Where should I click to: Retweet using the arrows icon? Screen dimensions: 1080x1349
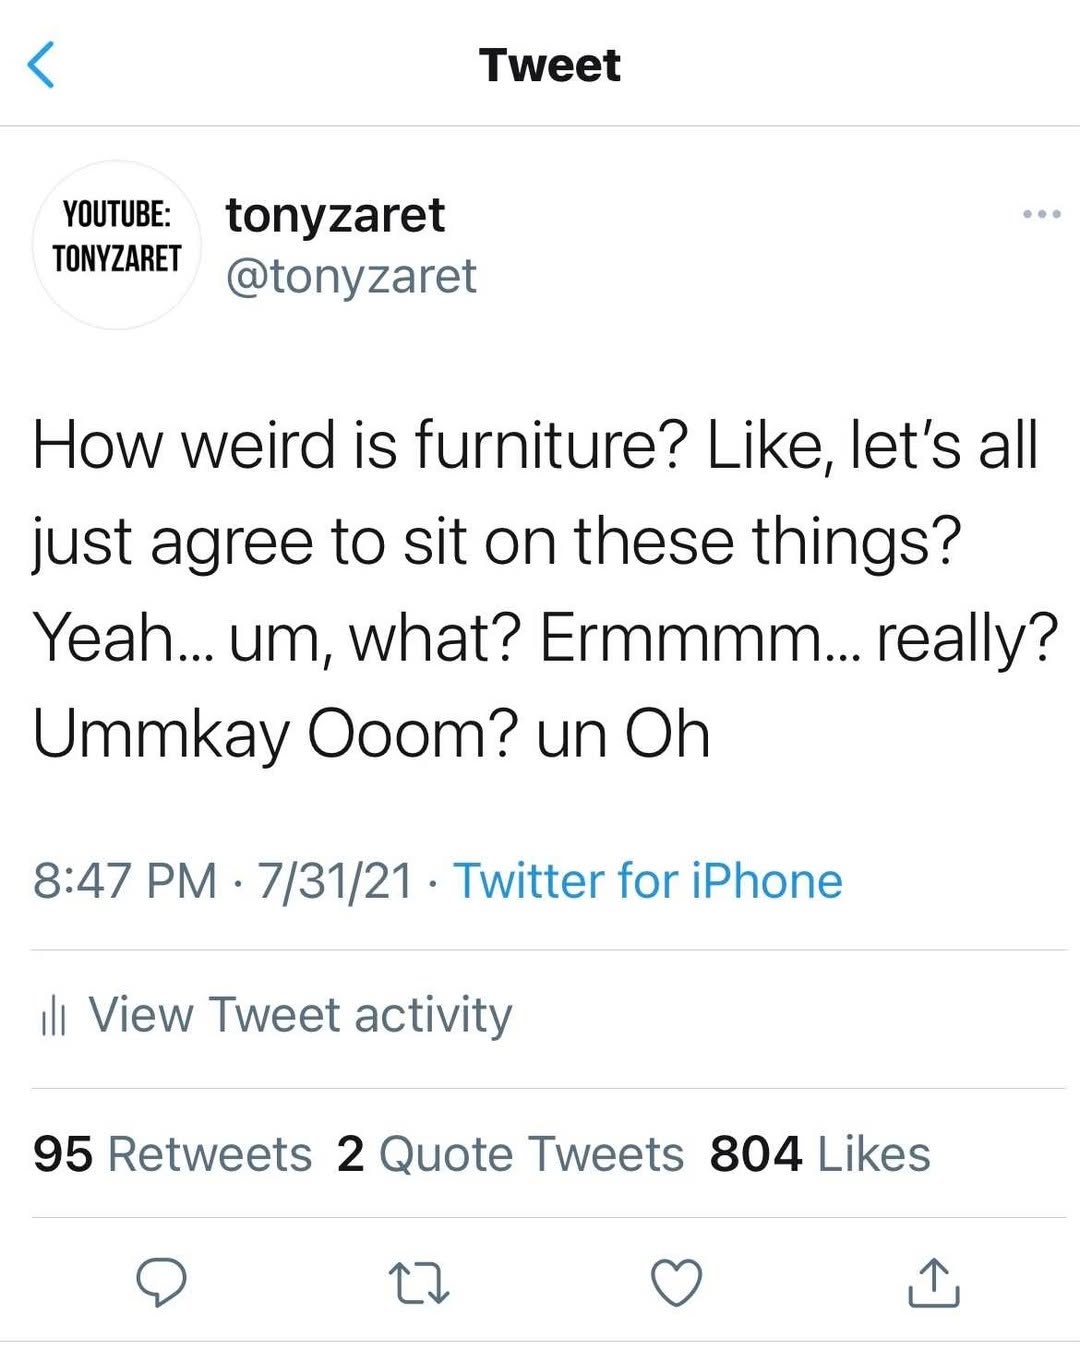click(x=419, y=1283)
